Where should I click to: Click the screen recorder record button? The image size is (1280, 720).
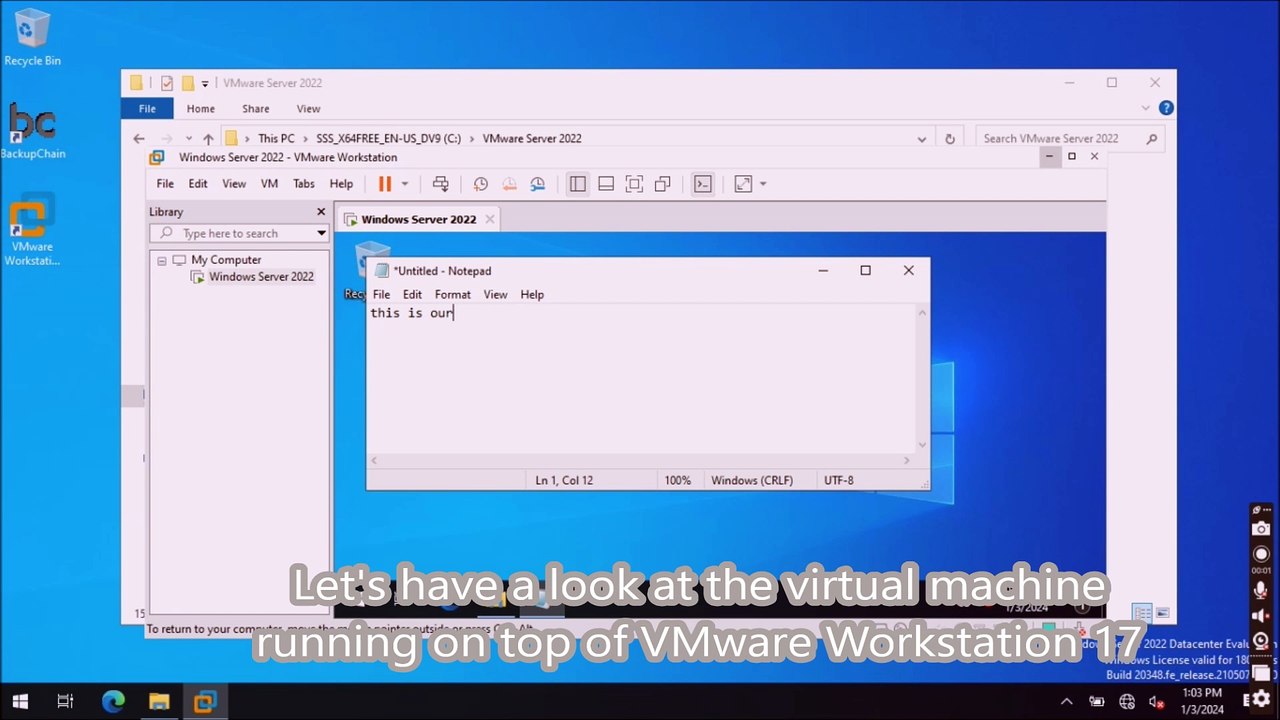click(1261, 555)
